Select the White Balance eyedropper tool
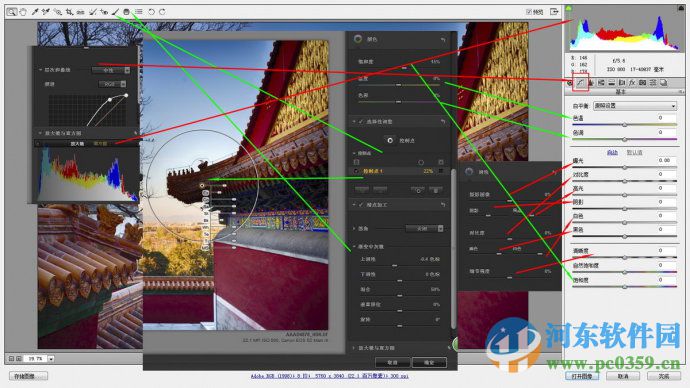Viewport: 690px width, 388px height. [35, 12]
